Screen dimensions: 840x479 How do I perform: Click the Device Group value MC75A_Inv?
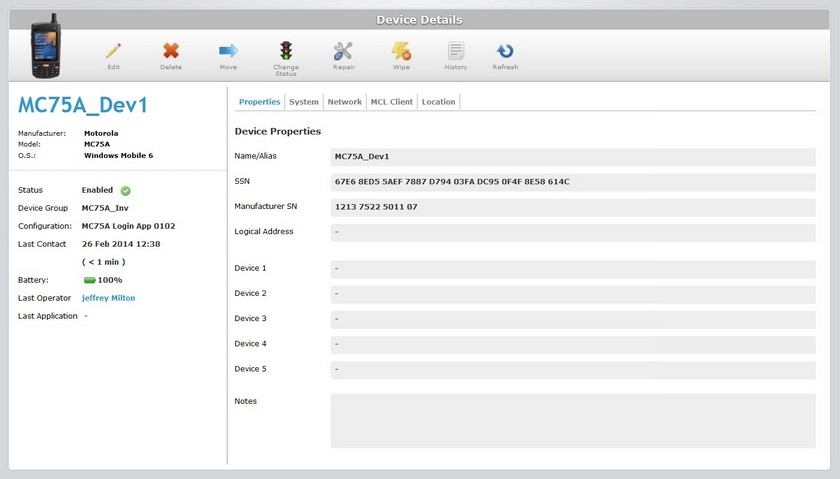pos(105,208)
